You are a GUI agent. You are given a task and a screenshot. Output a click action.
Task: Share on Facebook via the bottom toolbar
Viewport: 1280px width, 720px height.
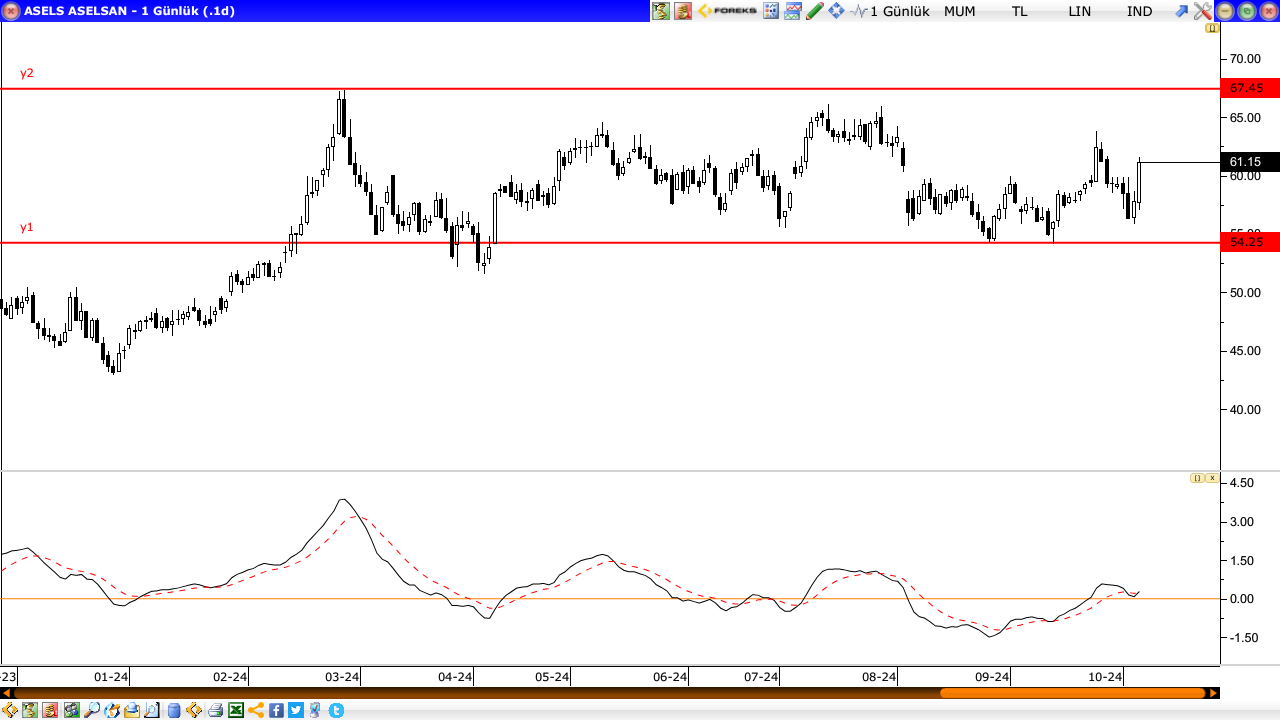276,710
